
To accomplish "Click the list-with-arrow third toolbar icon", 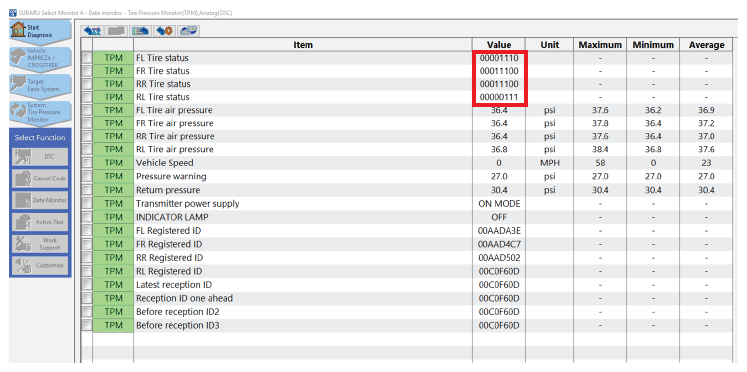I will point(140,31).
